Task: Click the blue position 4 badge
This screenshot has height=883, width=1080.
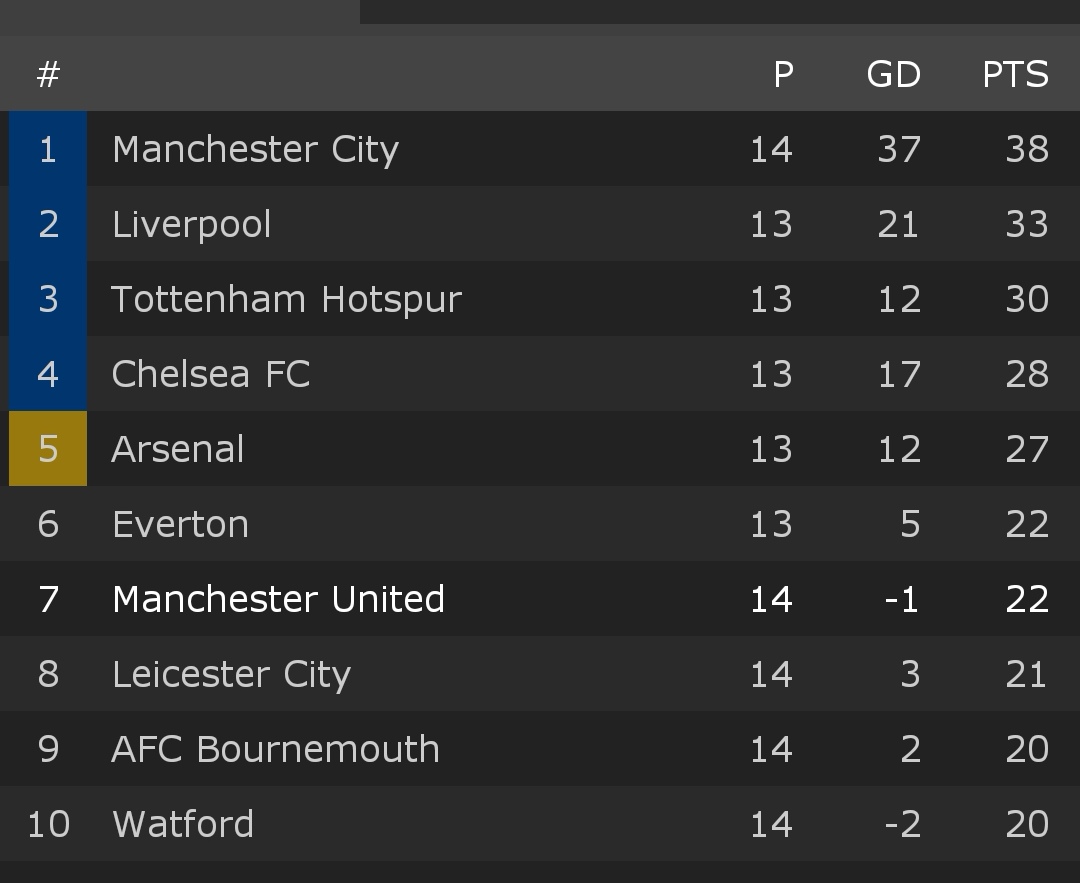Action: pos(48,374)
